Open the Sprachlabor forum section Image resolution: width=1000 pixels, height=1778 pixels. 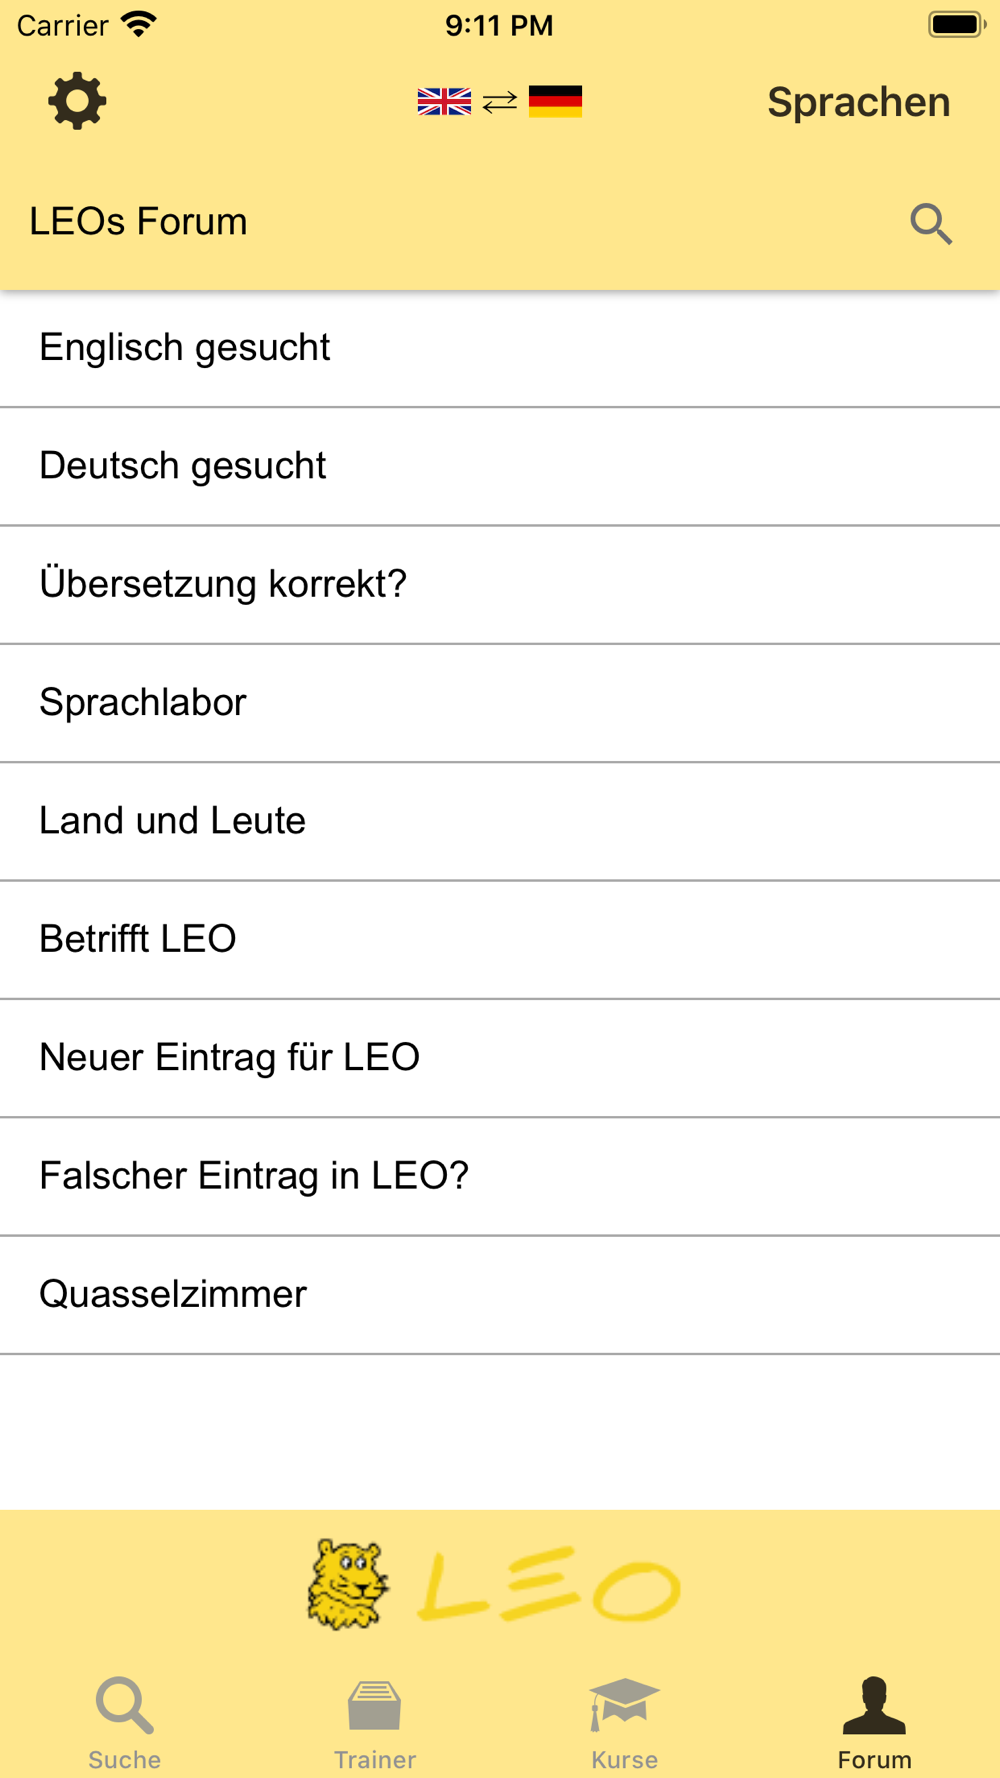click(500, 703)
